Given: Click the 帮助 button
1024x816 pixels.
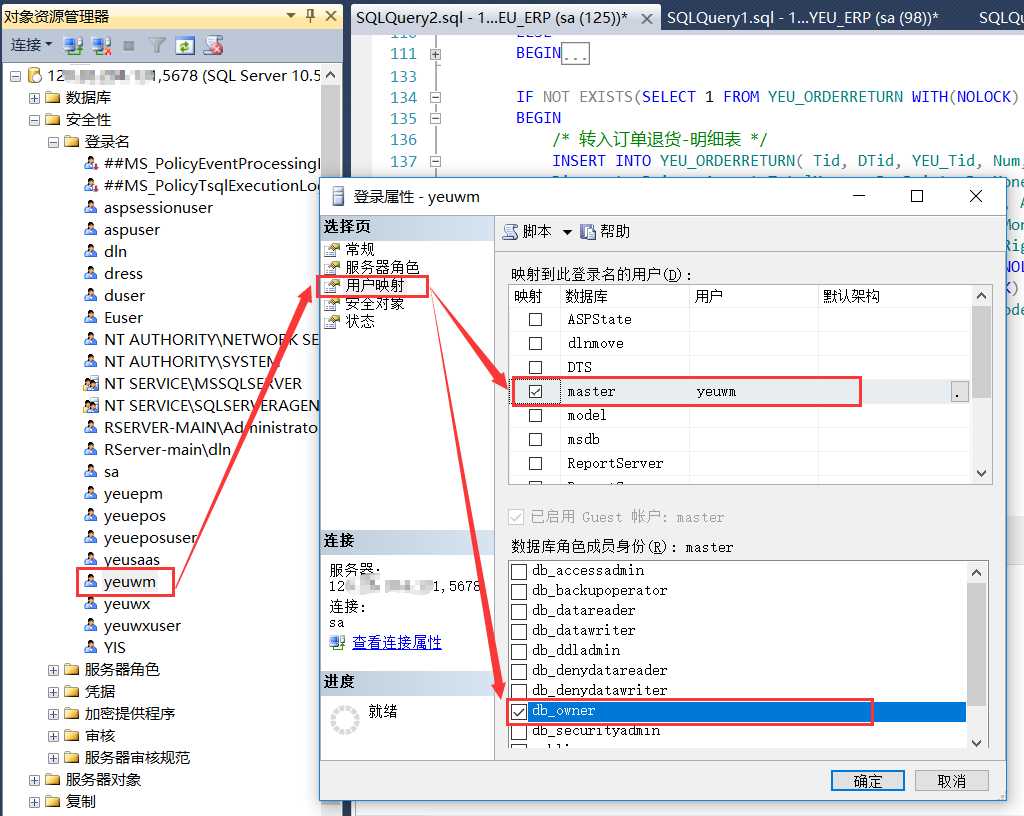Looking at the screenshot, I should [x=605, y=232].
